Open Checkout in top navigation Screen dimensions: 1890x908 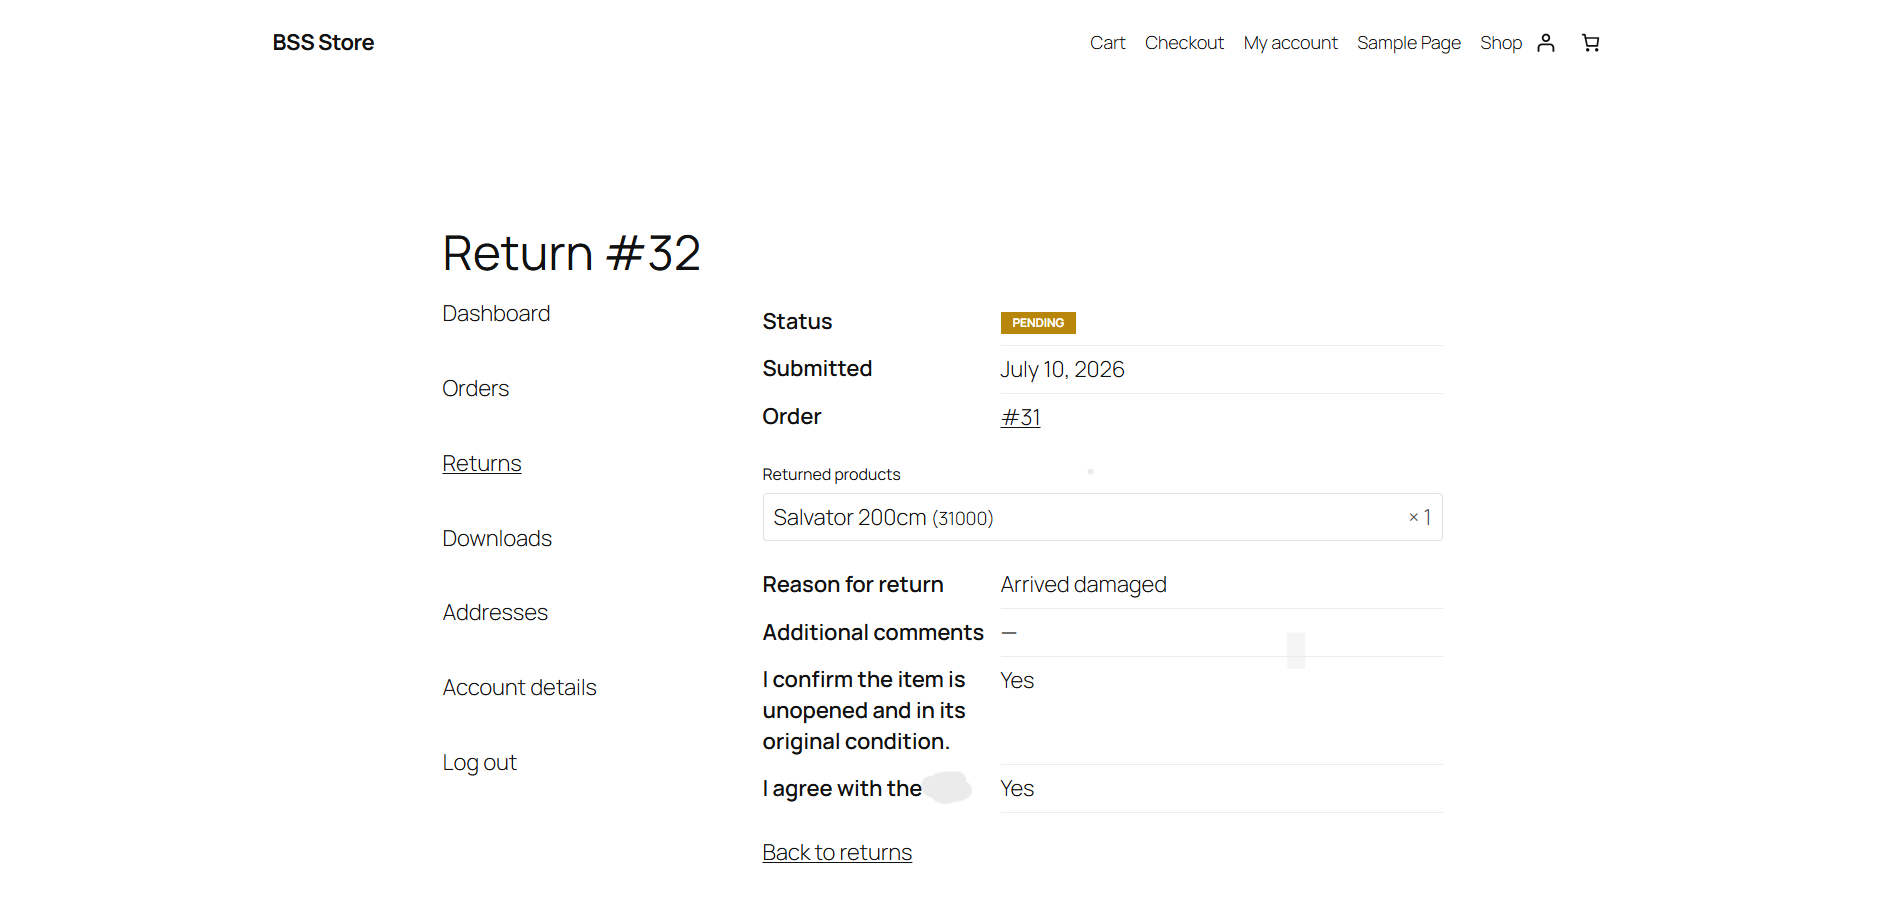point(1184,43)
